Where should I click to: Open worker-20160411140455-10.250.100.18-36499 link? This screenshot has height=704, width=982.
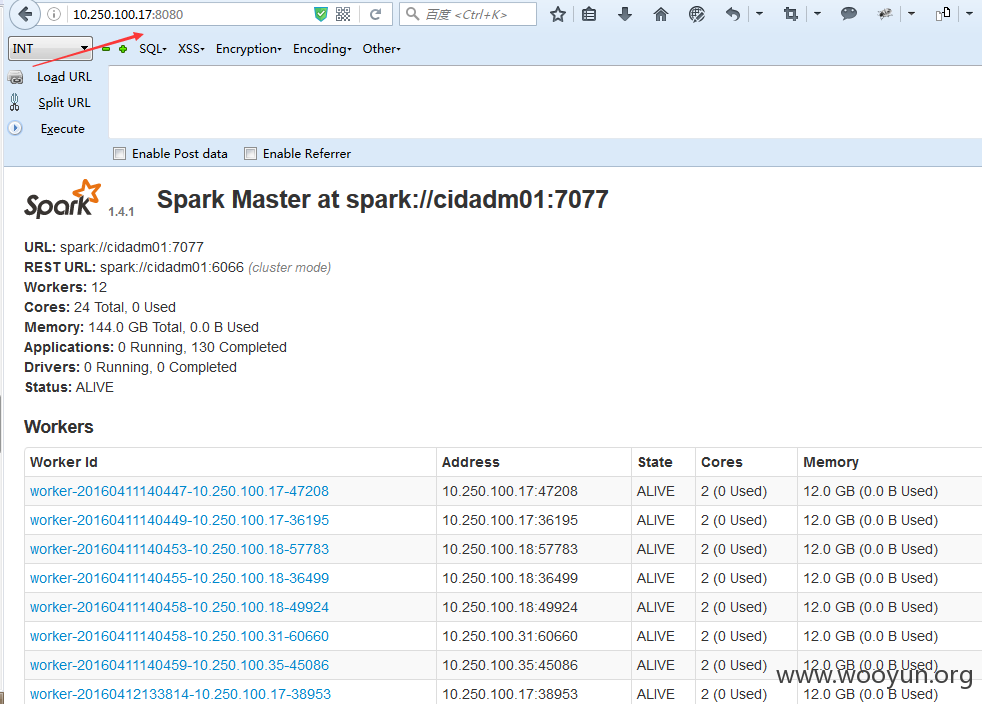coord(179,578)
